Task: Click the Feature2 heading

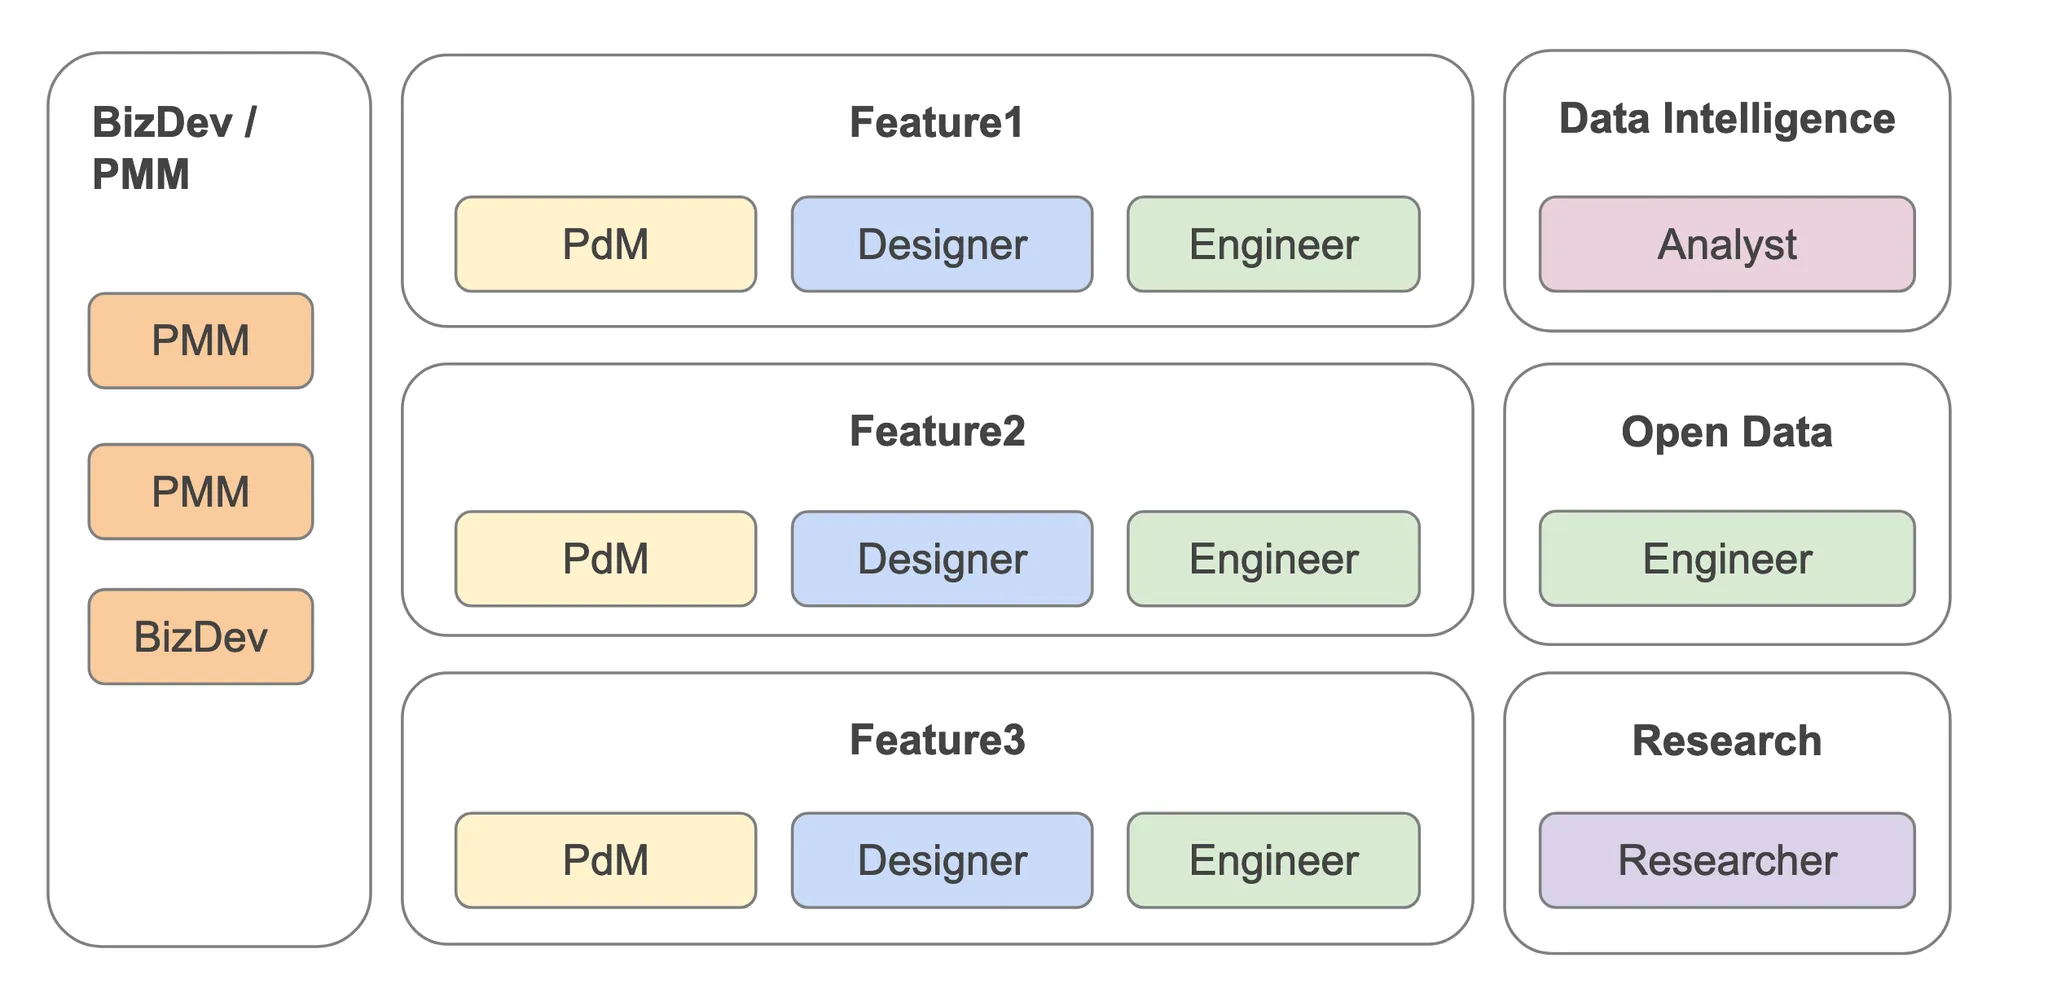Action: [937, 431]
